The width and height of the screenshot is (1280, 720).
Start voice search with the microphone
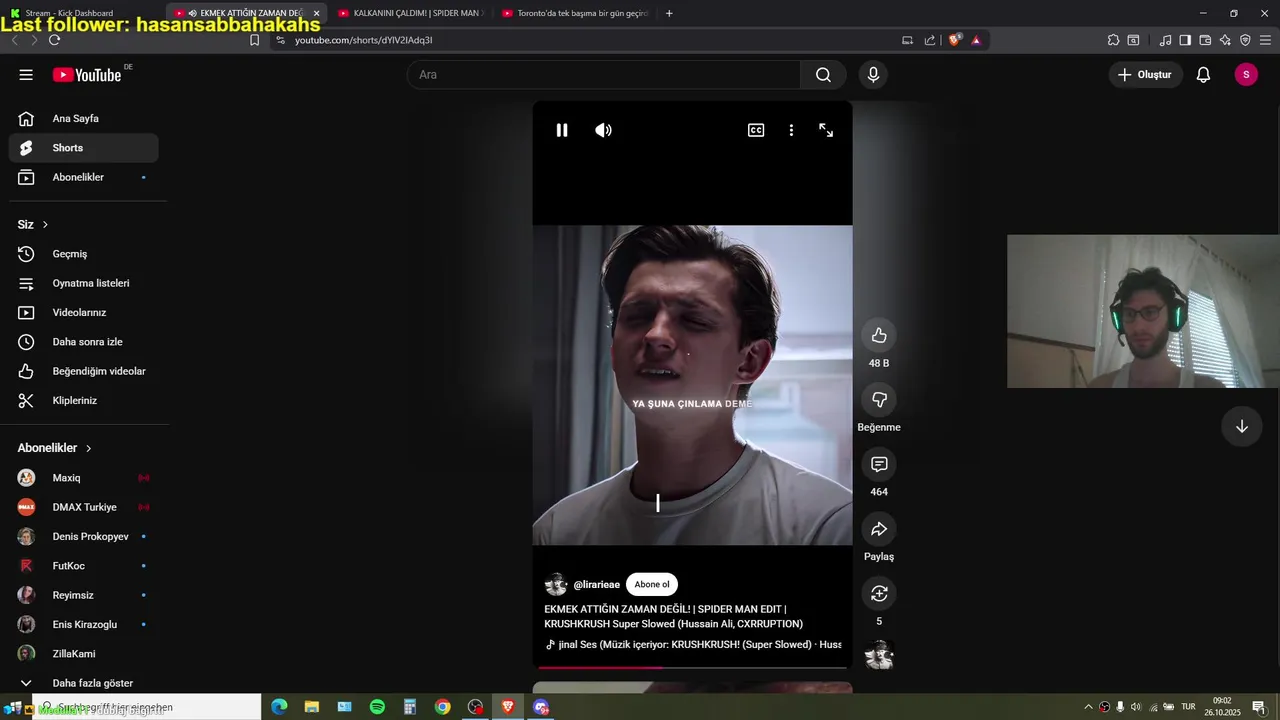[x=873, y=75]
